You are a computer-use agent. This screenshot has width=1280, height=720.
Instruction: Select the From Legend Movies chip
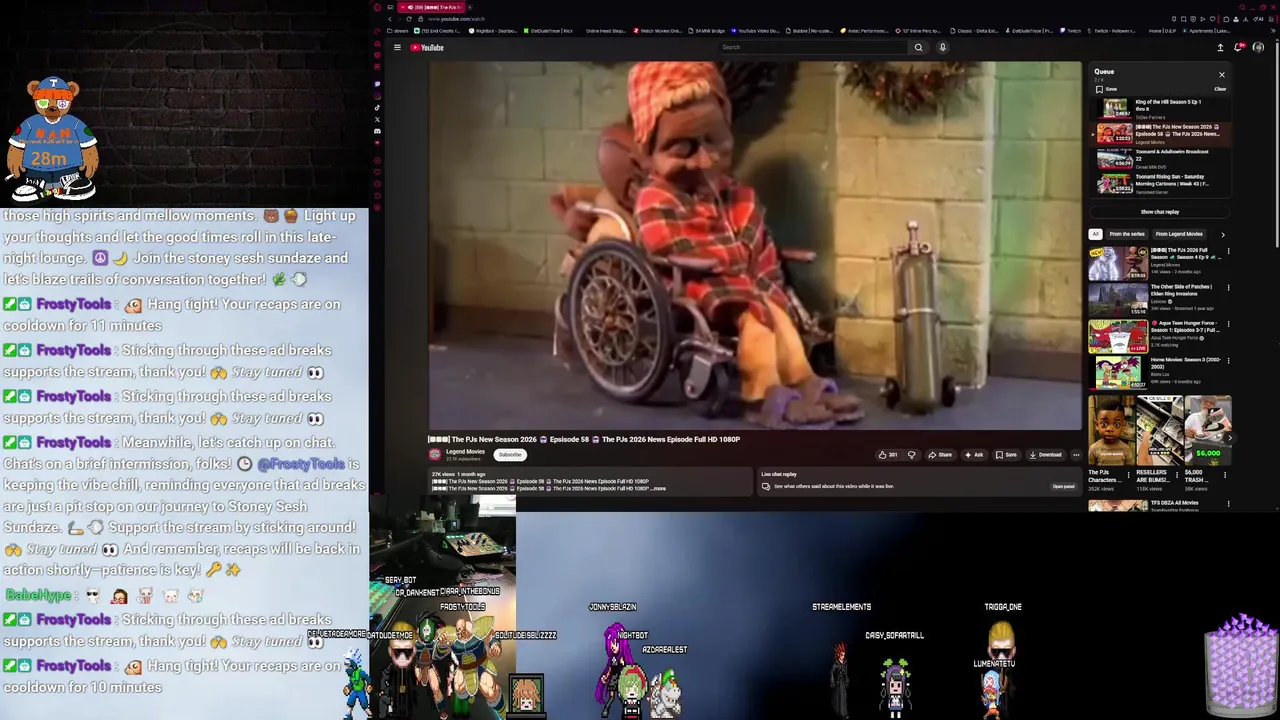click(x=1179, y=234)
